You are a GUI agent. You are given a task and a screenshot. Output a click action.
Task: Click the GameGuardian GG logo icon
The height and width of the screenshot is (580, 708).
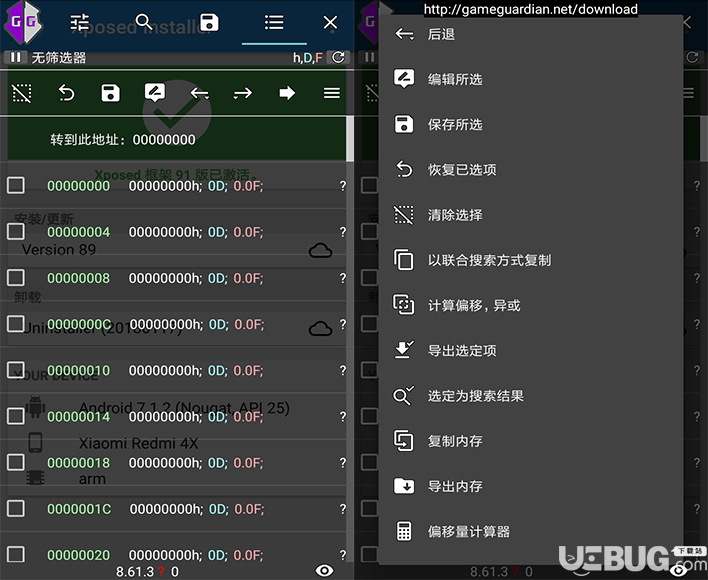pos(23,23)
